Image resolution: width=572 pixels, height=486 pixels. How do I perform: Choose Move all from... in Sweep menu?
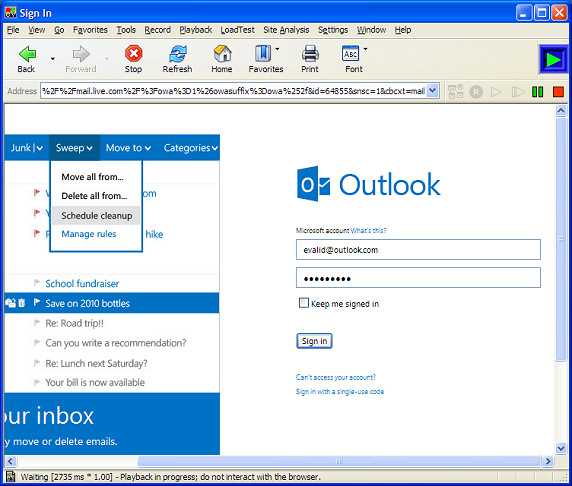click(93, 177)
